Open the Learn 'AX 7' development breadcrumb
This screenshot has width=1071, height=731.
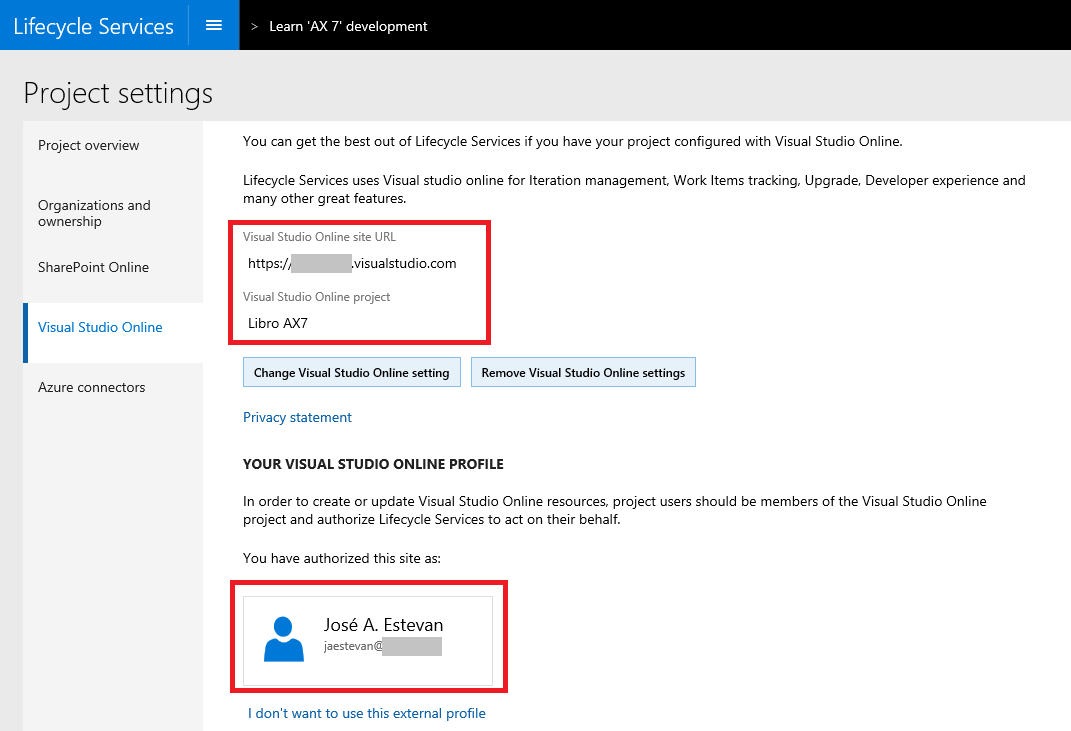tap(348, 26)
